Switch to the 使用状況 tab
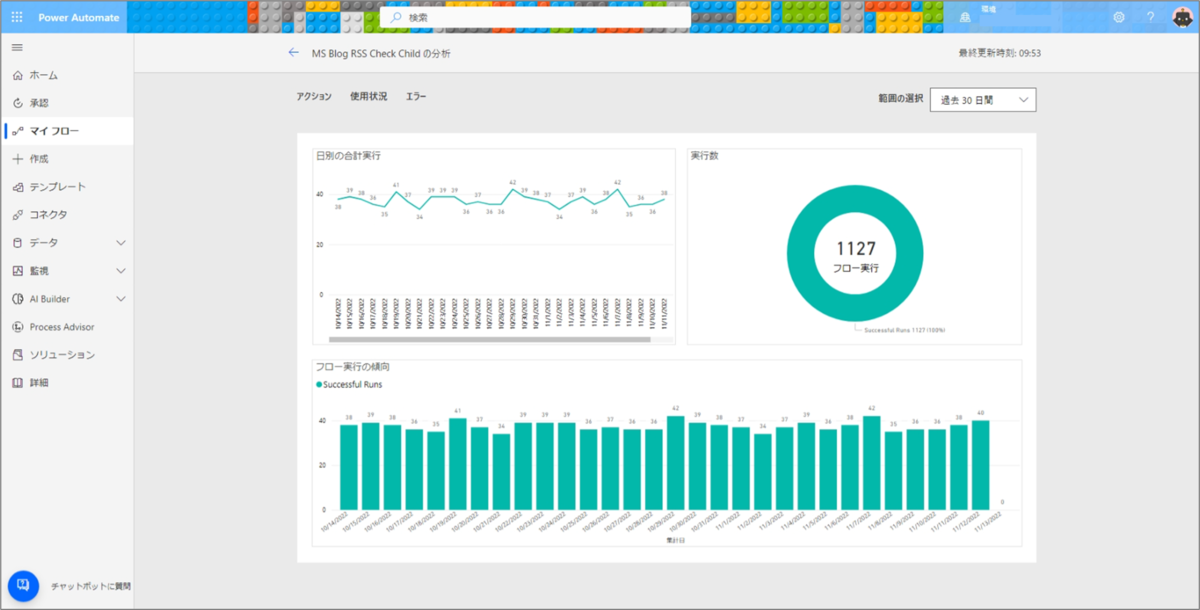The image size is (1200, 610). (x=368, y=97)
